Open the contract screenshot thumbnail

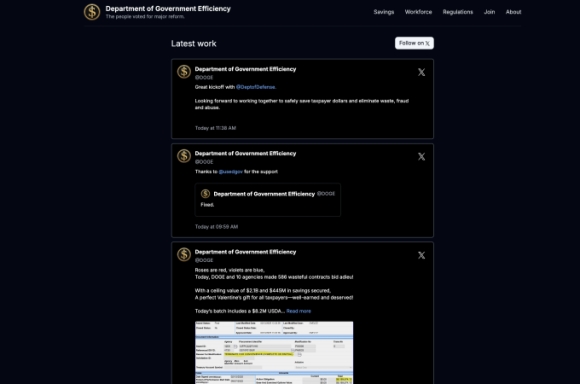click(x=274, y=353)
